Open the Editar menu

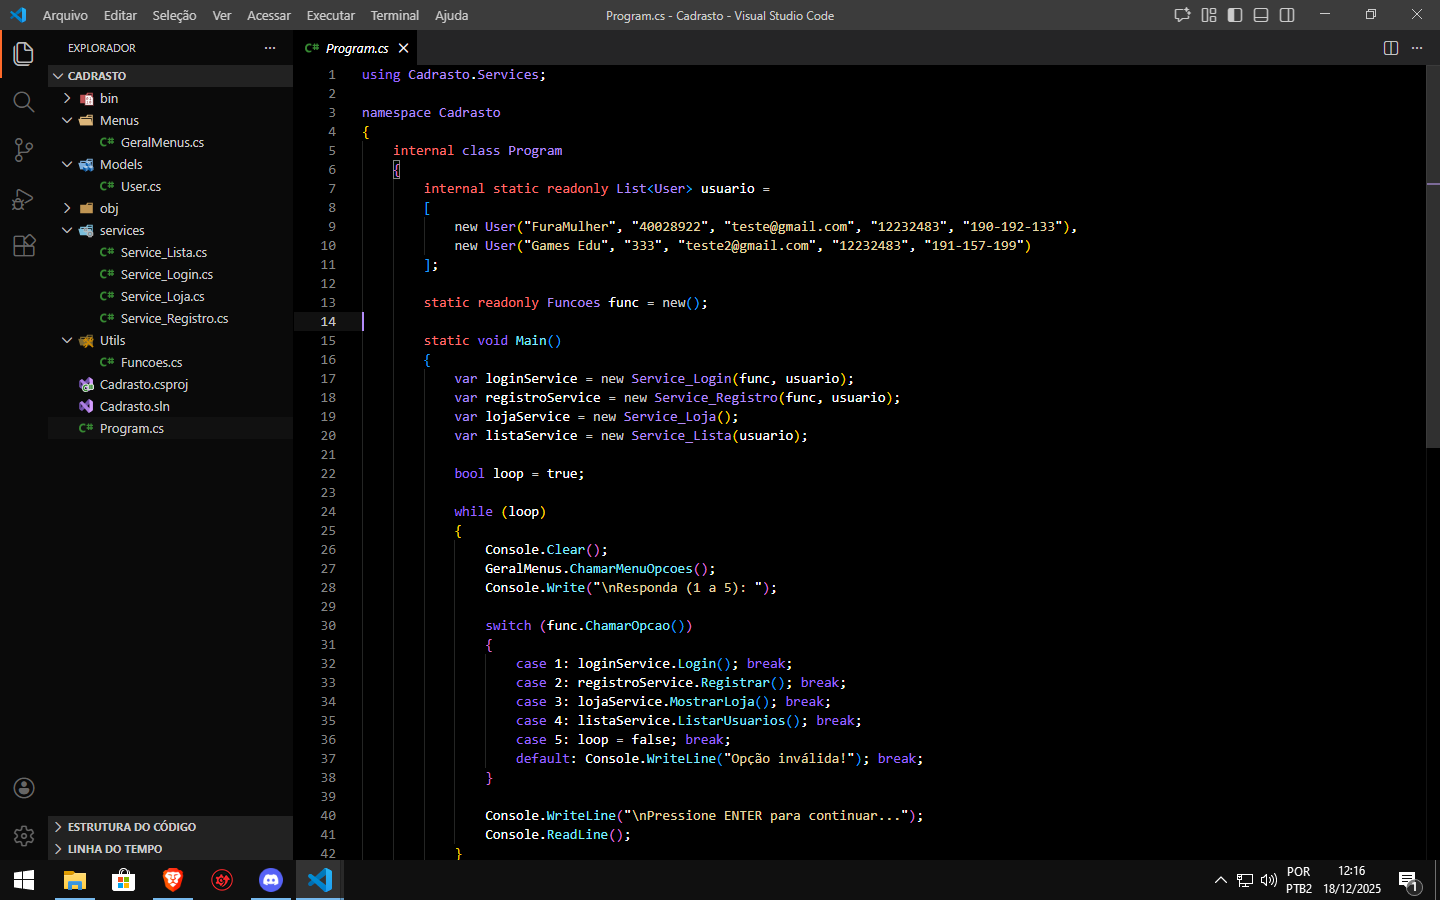pos(120,15)
